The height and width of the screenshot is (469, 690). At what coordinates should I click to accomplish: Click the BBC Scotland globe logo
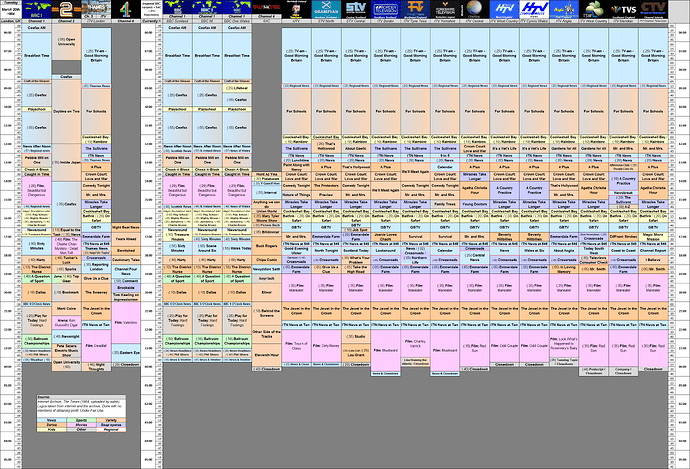[177, 9]
